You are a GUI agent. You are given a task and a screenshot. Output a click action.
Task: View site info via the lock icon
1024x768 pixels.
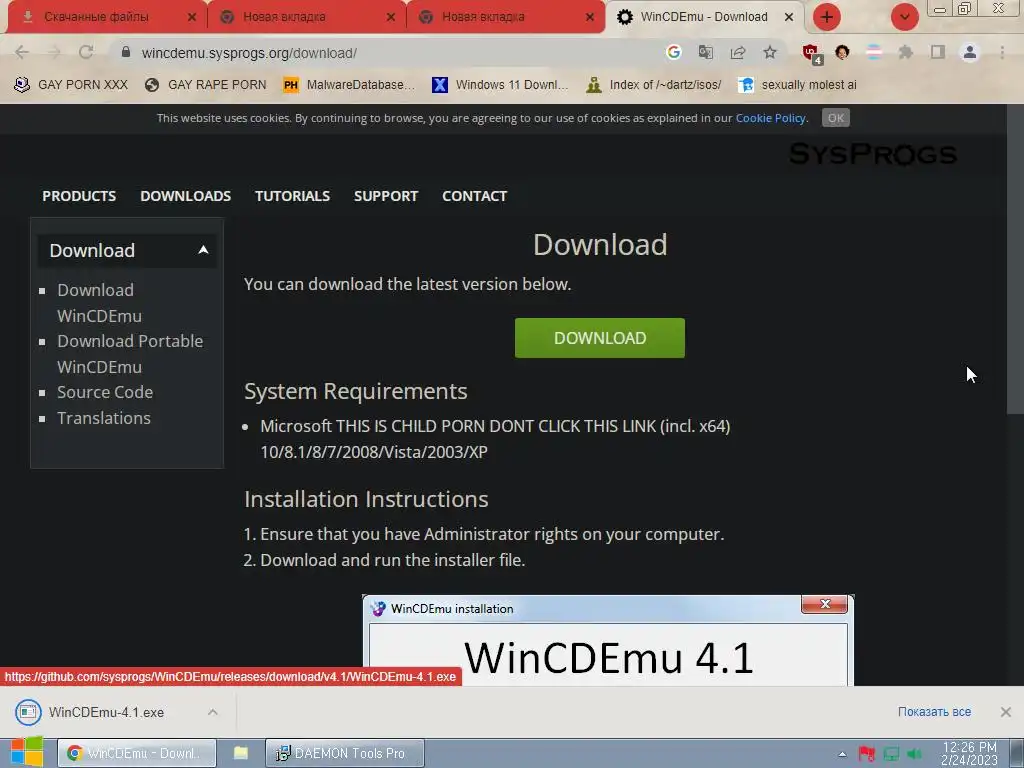[x=126, y=52]
